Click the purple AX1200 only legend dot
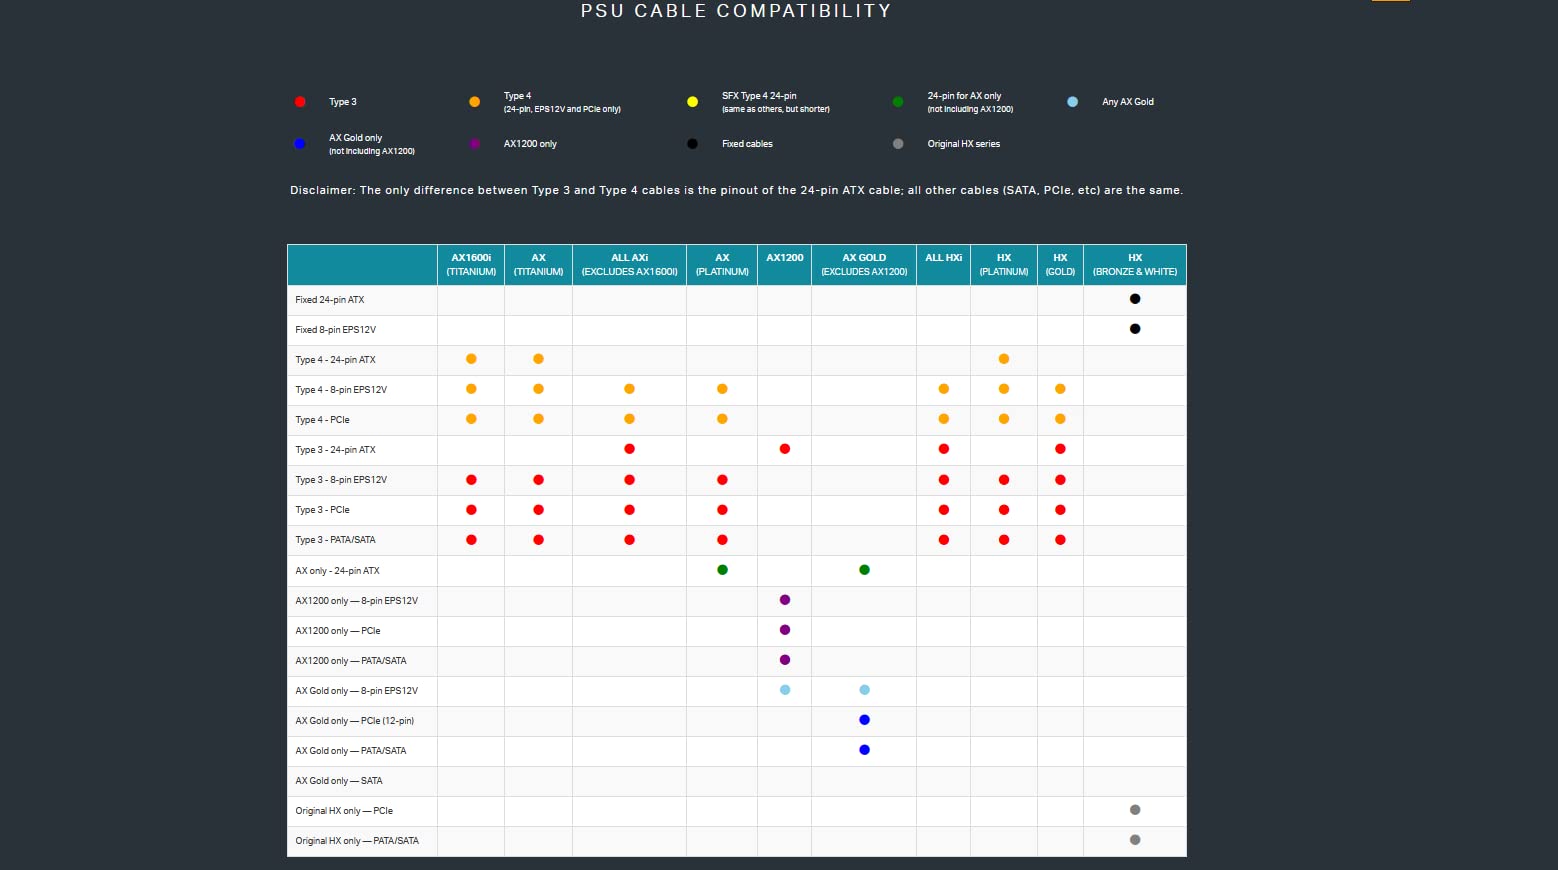This screenshot has width=1558, height=870. click(x=474, y=144)
